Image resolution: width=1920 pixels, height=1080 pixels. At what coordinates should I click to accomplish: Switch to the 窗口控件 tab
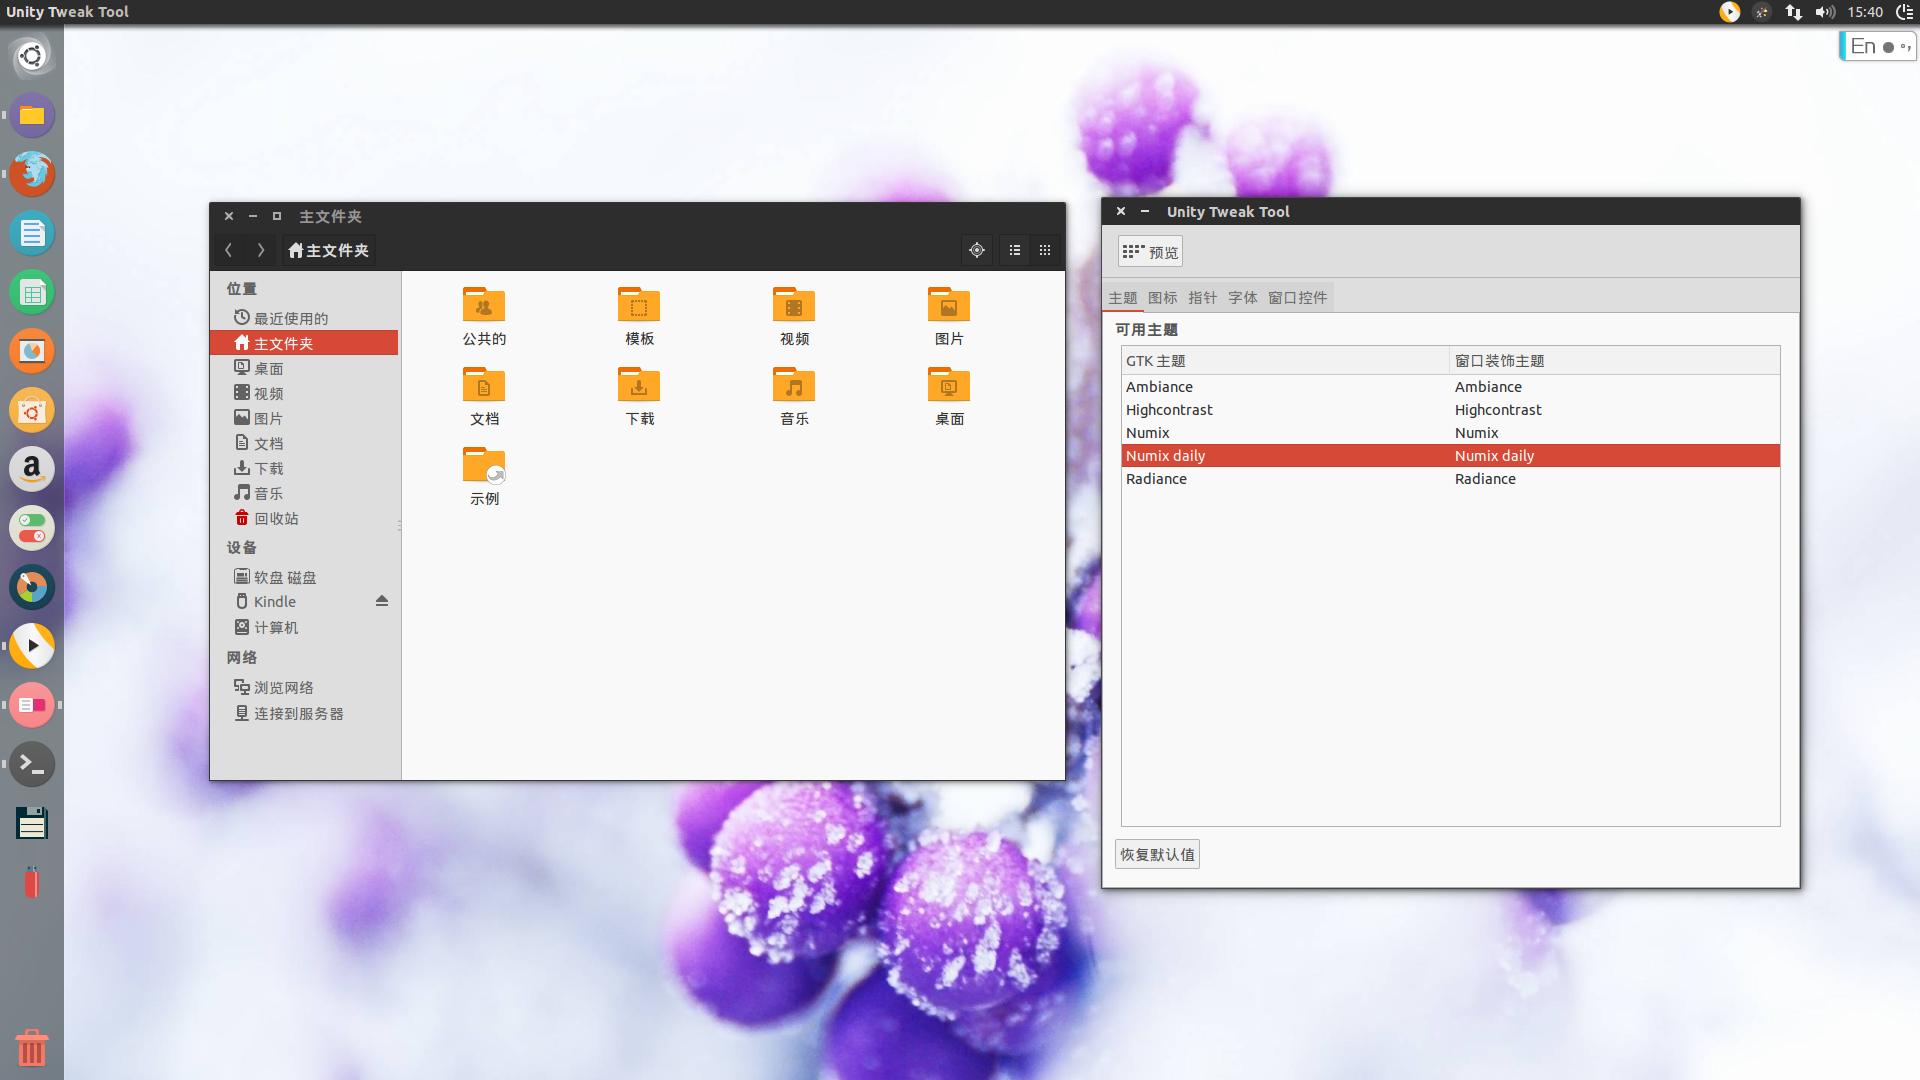[x=1298, y=298]
